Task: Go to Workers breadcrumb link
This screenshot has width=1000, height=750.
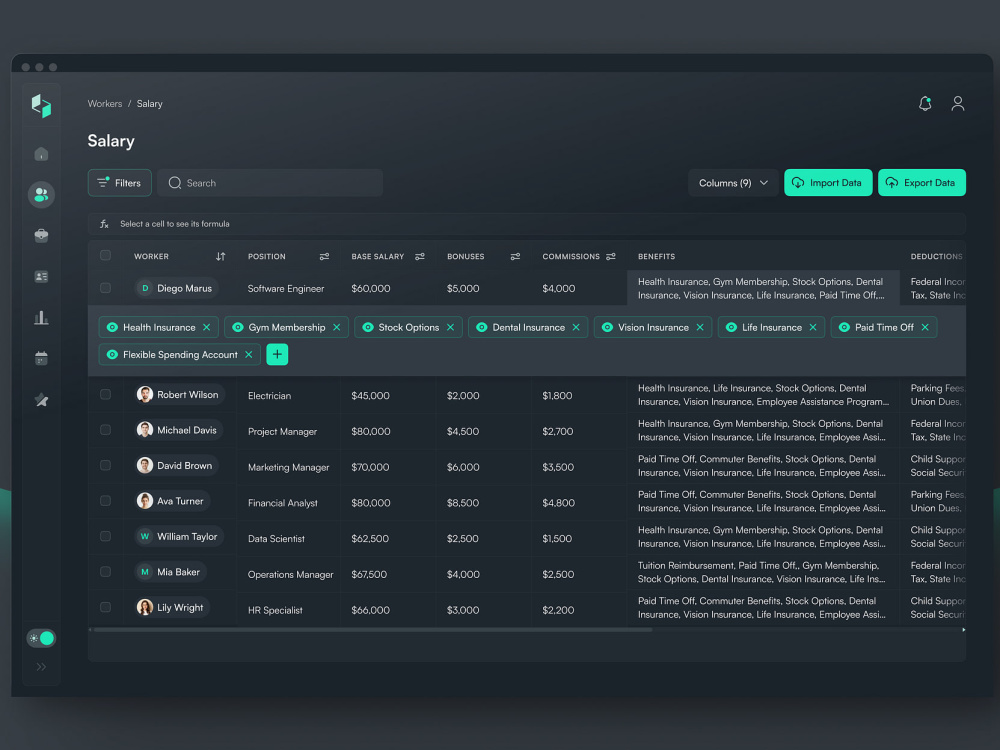Action: [105, 104]
